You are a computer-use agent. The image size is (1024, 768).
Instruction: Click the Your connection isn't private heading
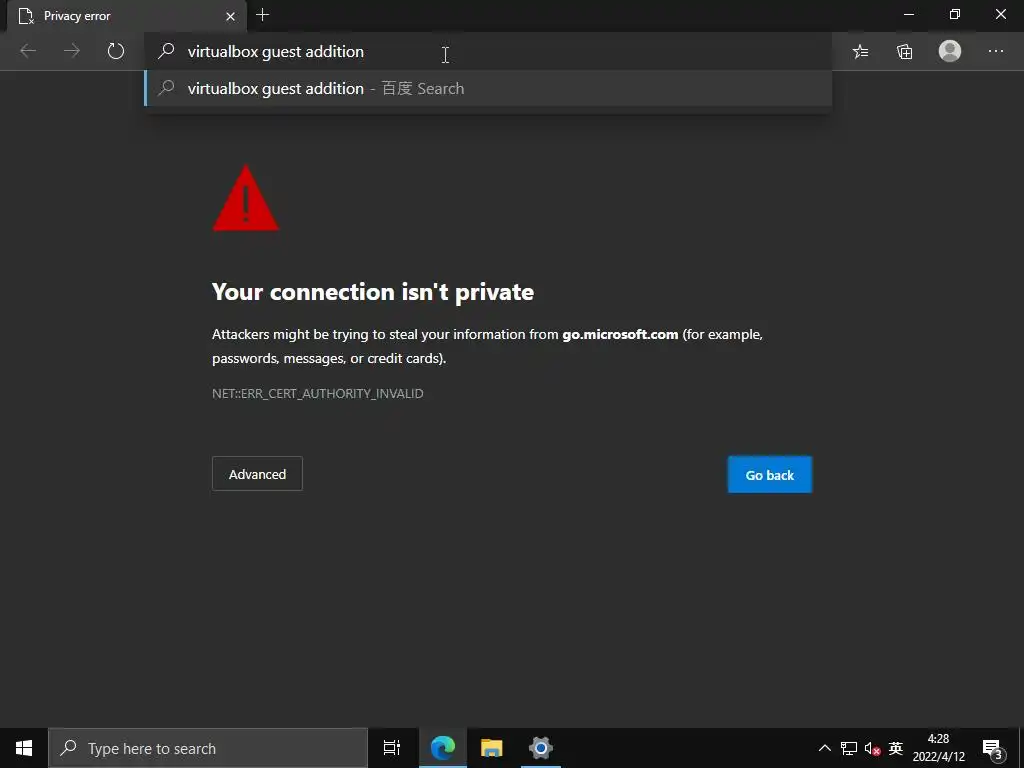pos(373,292)
